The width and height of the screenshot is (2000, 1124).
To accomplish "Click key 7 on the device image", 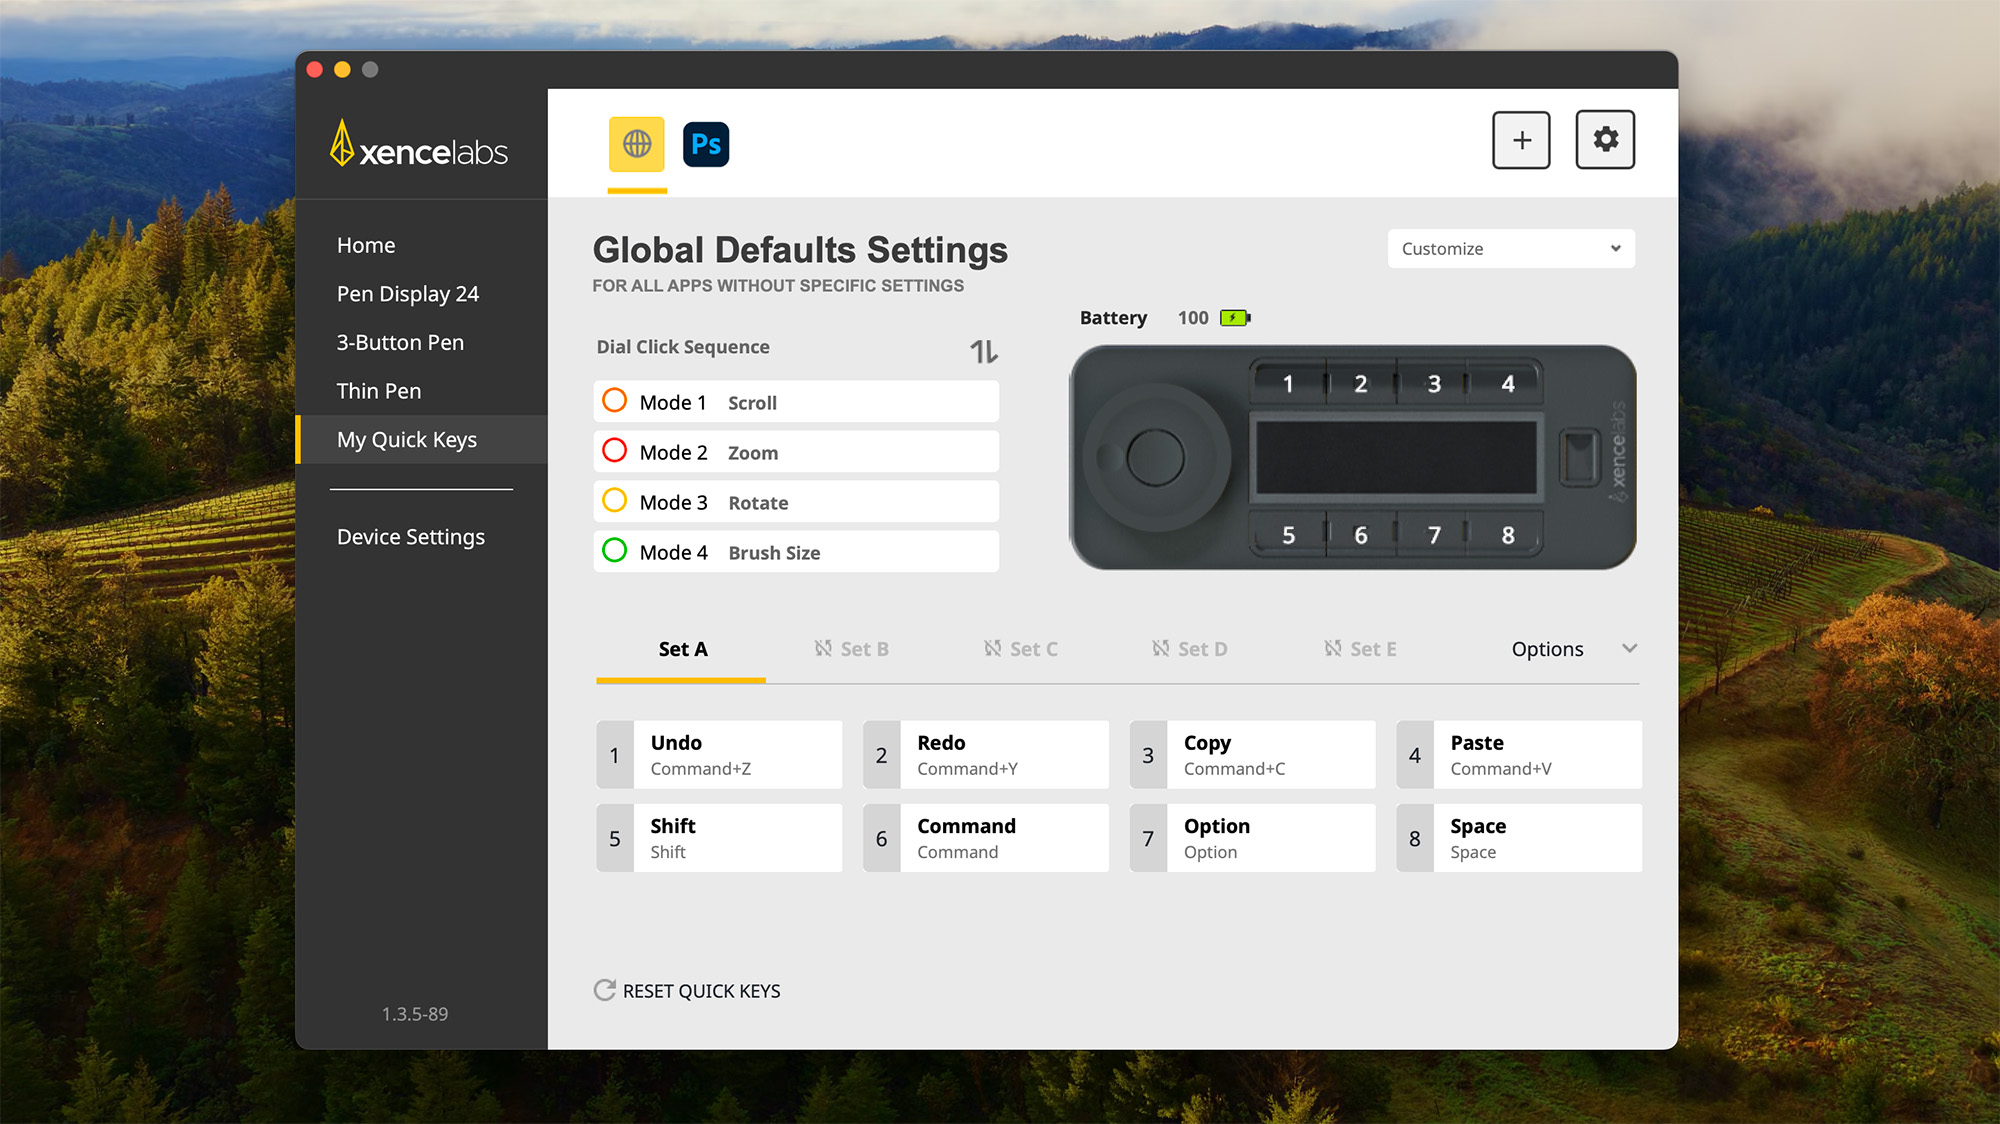I will coord(1434,535).
